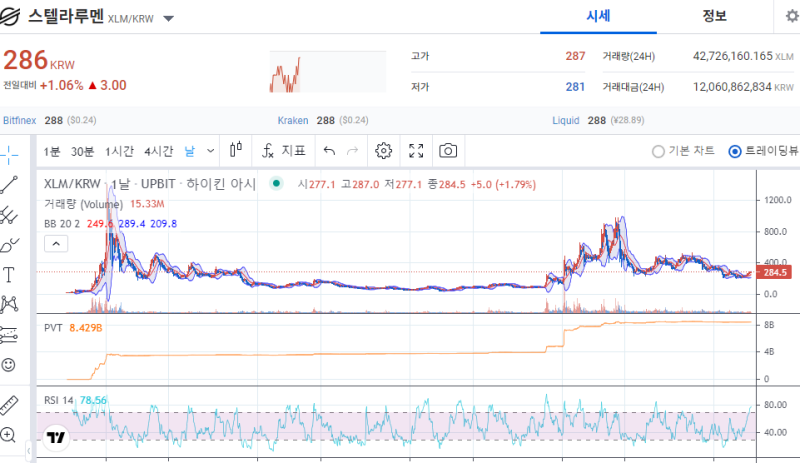Viewport: 800px width, 463px height.
Task: Open the candlestick chart type selector
Action: (236, 150)
